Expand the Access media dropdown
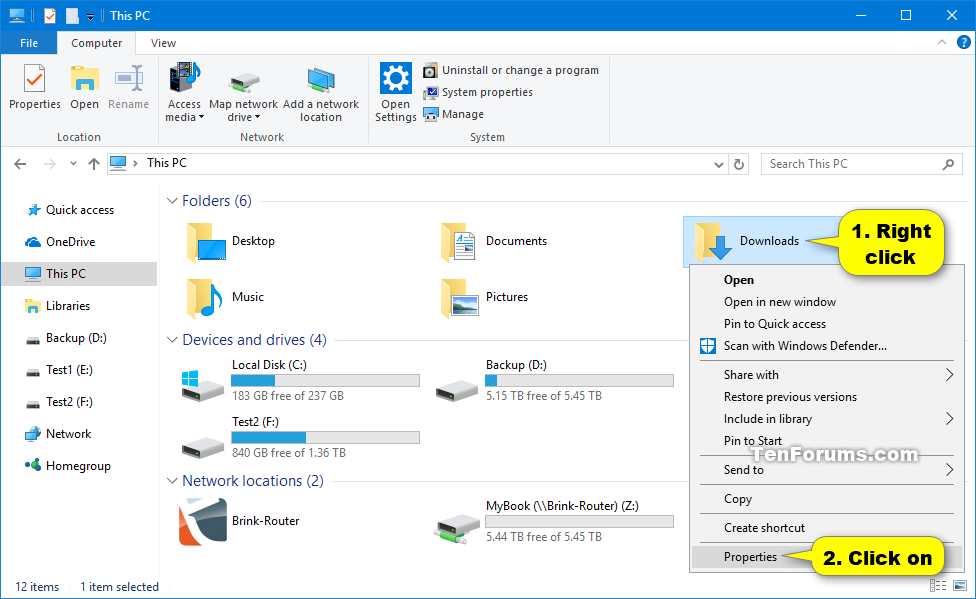This screenshot has width=976, height=599. (x=184, y=117)
